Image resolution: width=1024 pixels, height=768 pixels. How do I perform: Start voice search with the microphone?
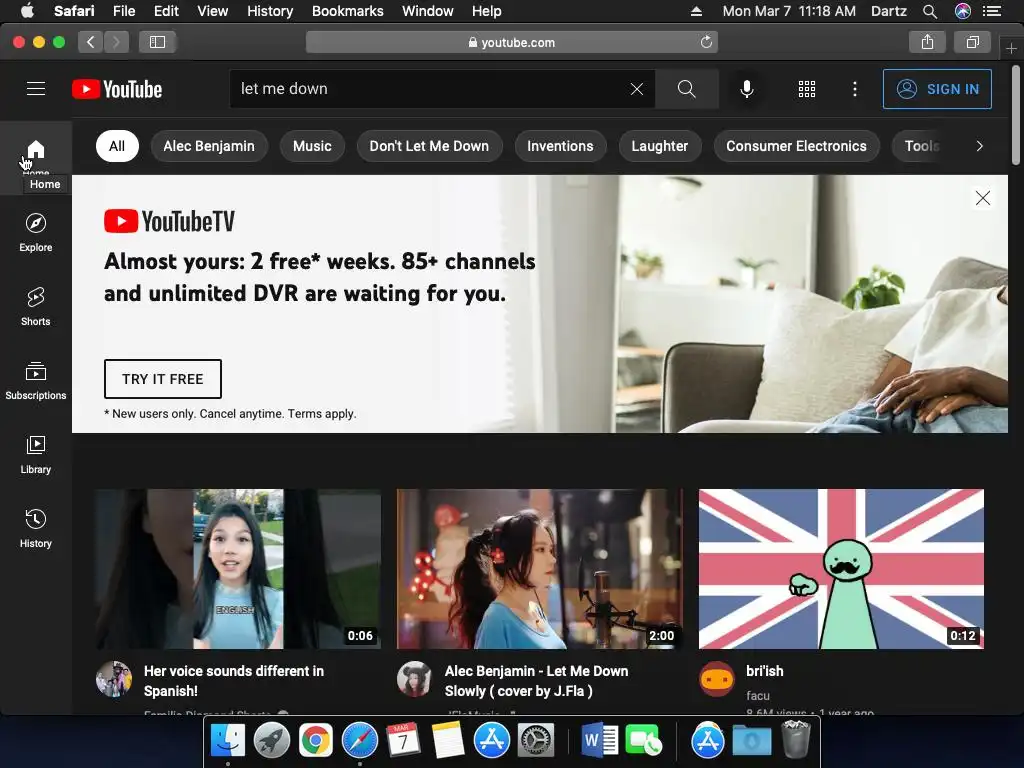tap(746, 89)
